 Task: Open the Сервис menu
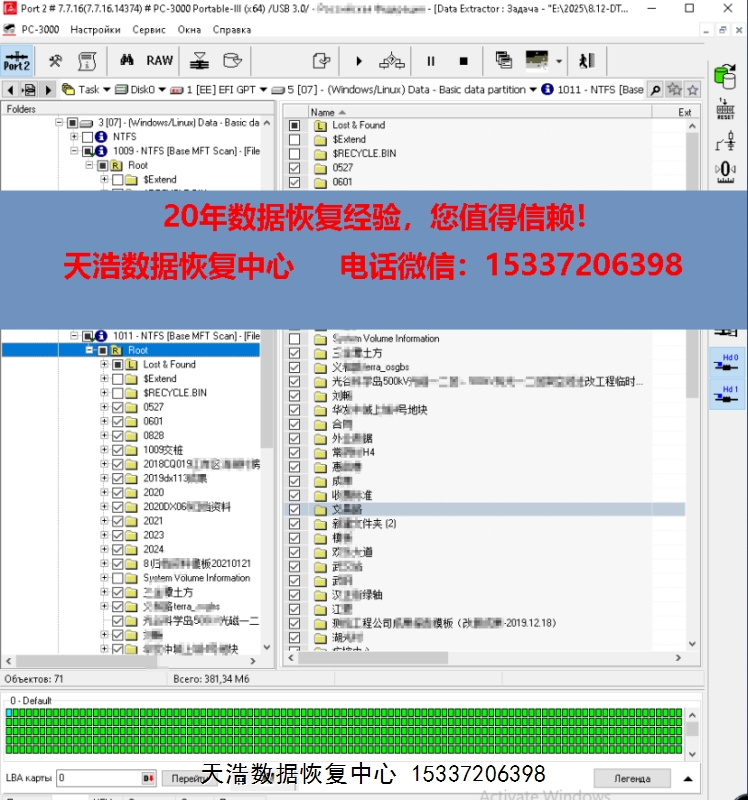click(x=149, y=29)
